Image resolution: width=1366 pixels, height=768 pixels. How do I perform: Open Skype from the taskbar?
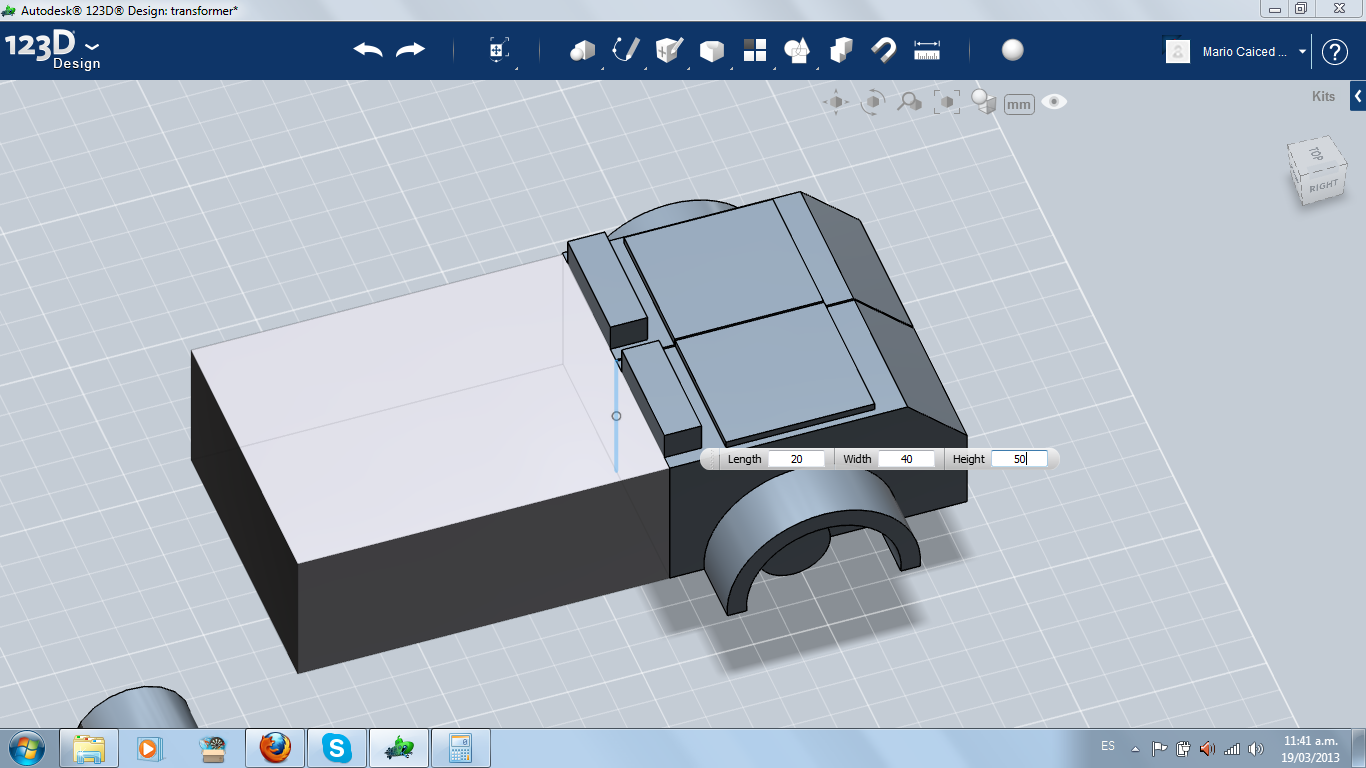(336, 748)
